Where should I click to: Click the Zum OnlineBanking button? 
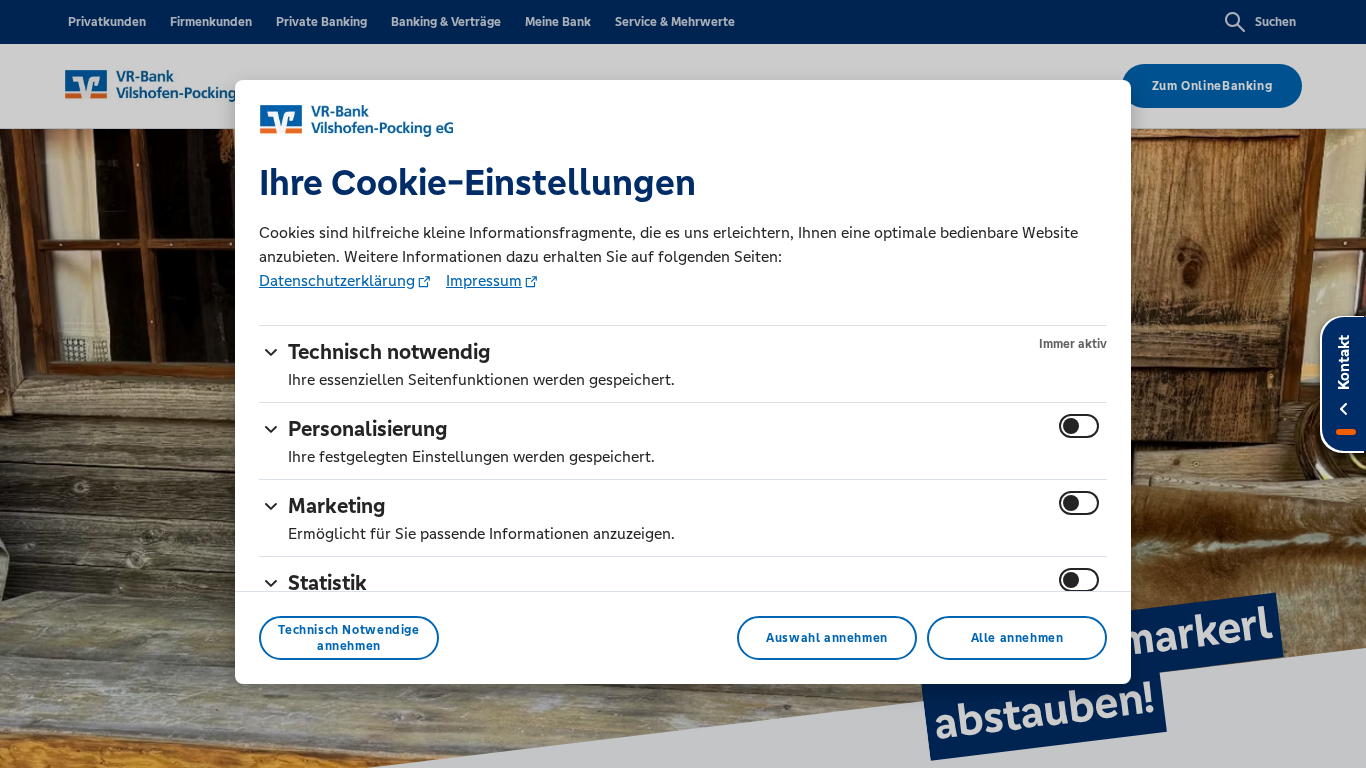tap(1212, 86)
